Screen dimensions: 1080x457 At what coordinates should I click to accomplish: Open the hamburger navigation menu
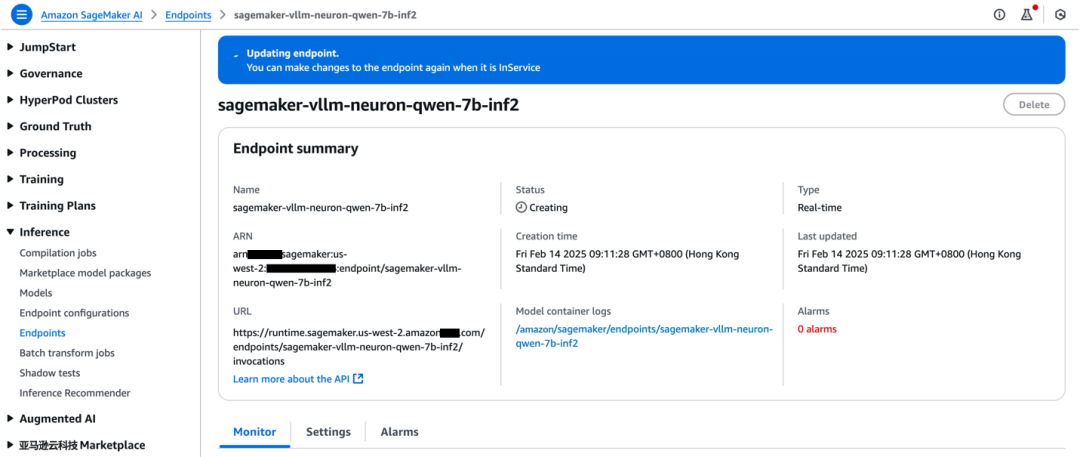(21, 14)
